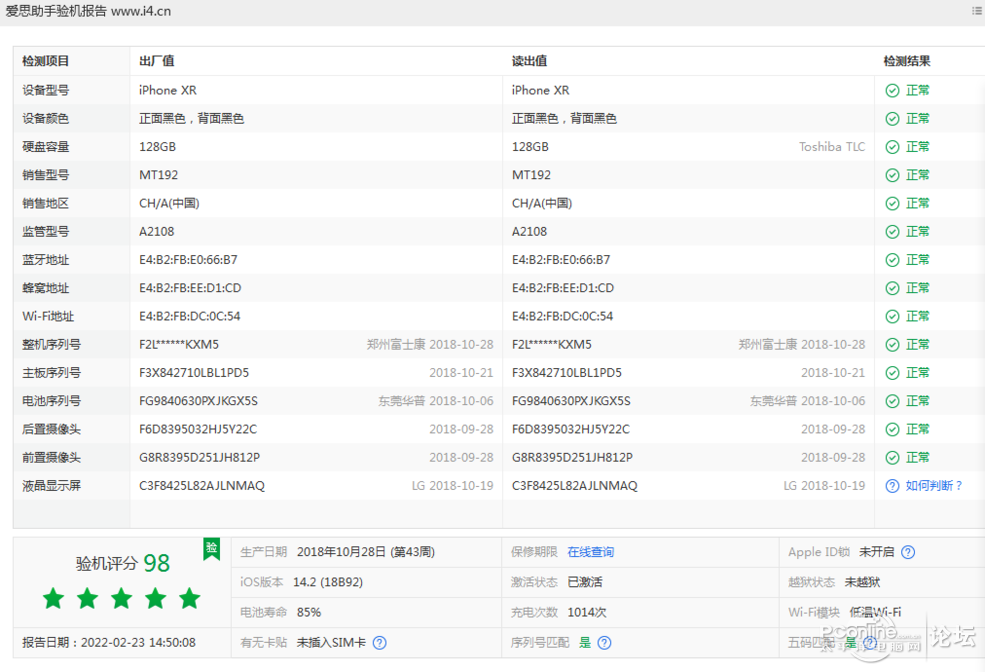Click the green check icon in 销售地区 row

tap(892, 203)
